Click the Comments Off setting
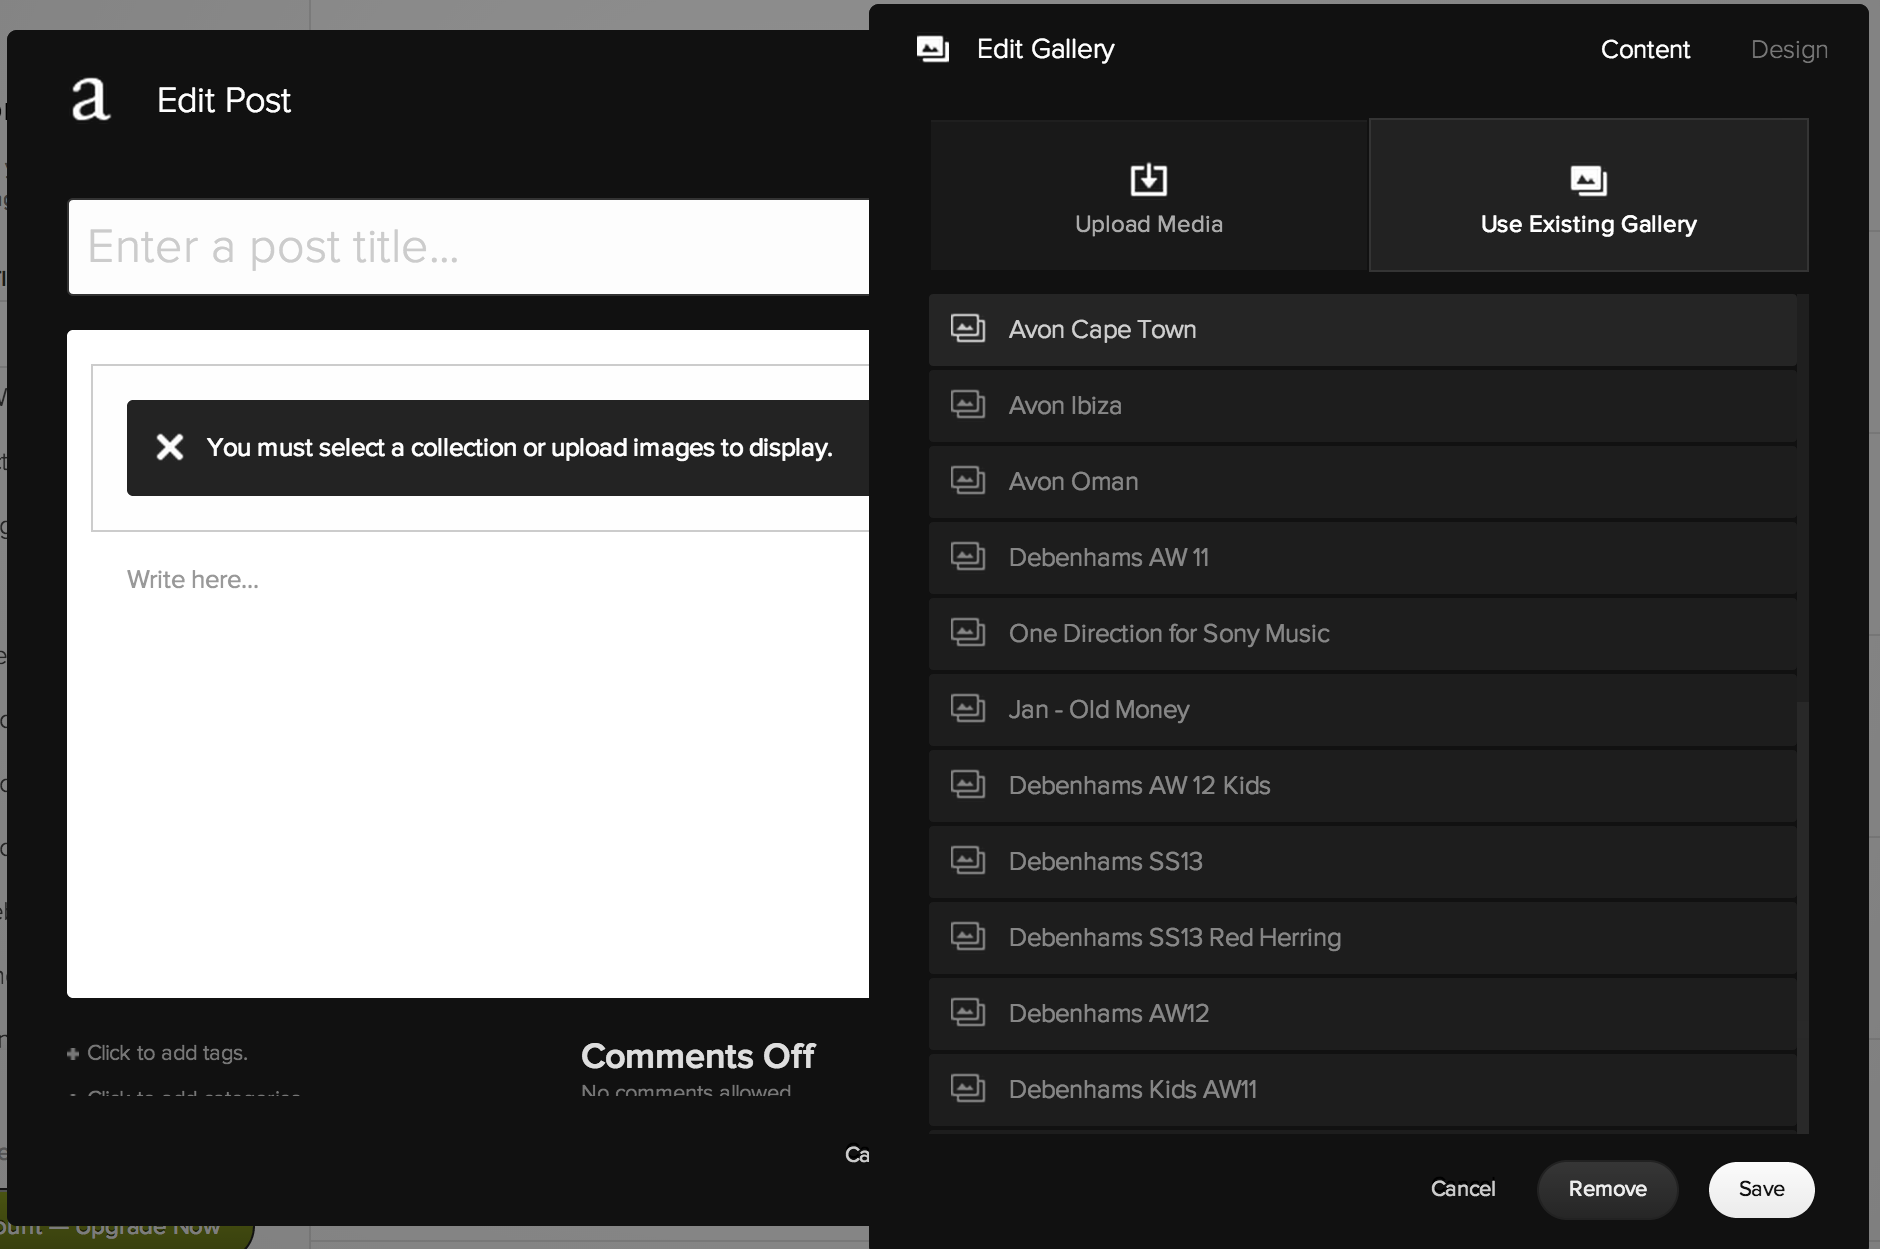Image resolution: width=1880 pixels, height=1249 pixels. pos(698,1056)
